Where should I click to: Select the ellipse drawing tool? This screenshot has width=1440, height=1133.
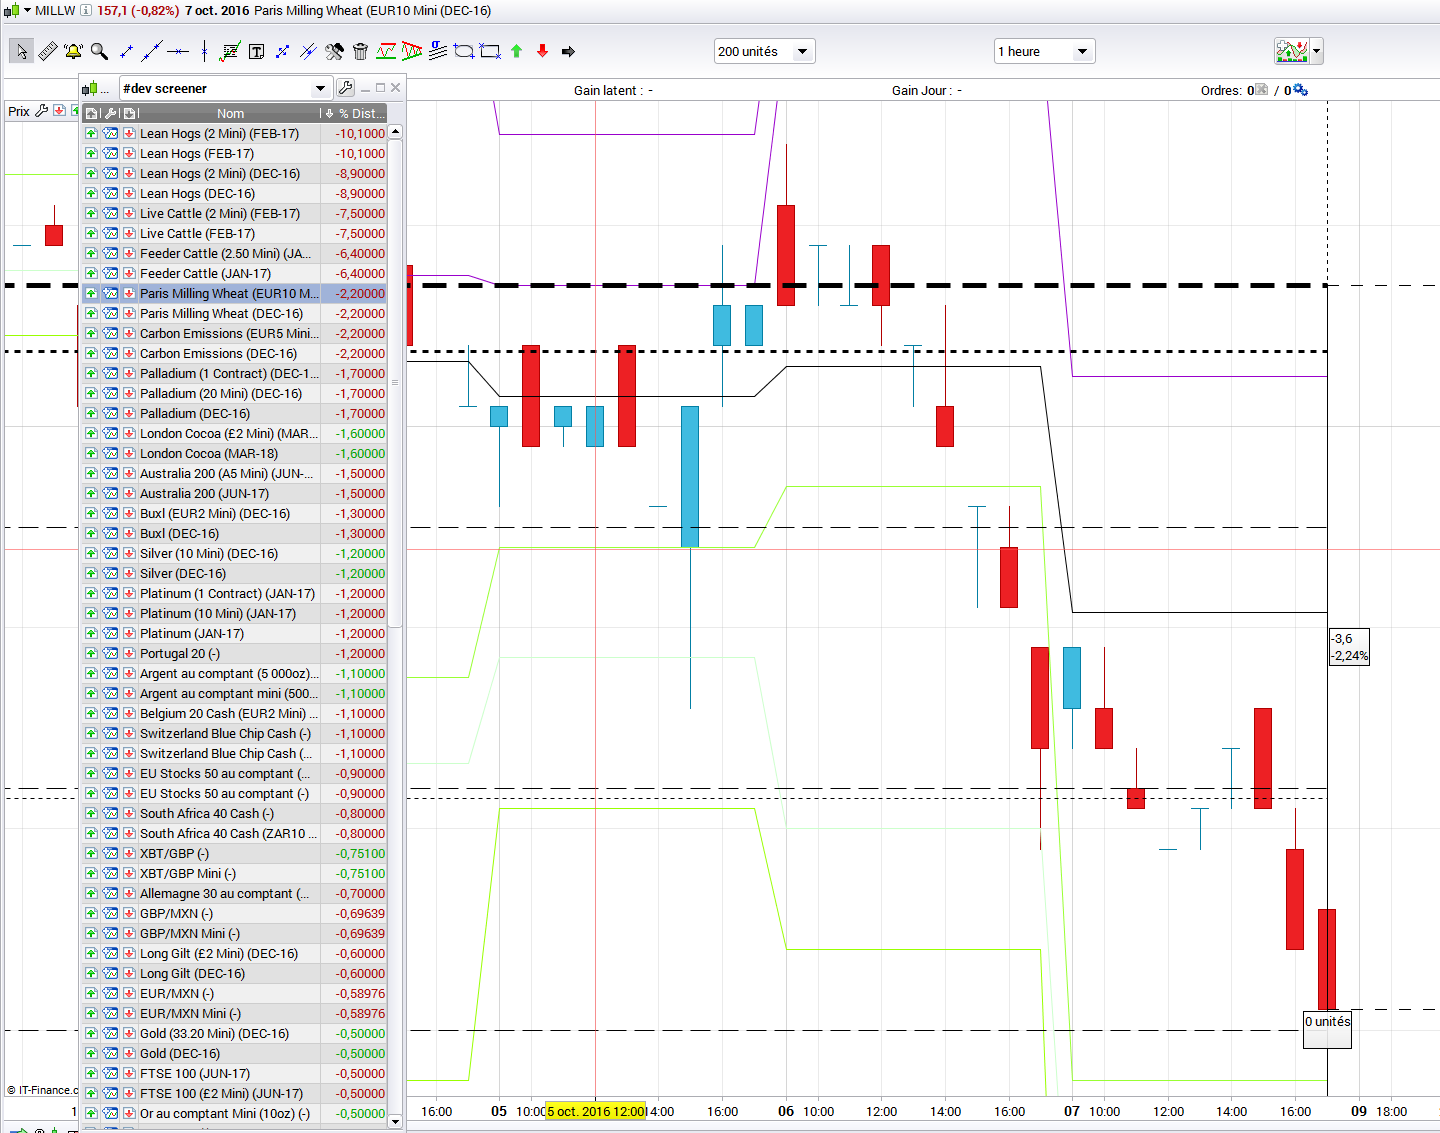[x=464, y=51]
